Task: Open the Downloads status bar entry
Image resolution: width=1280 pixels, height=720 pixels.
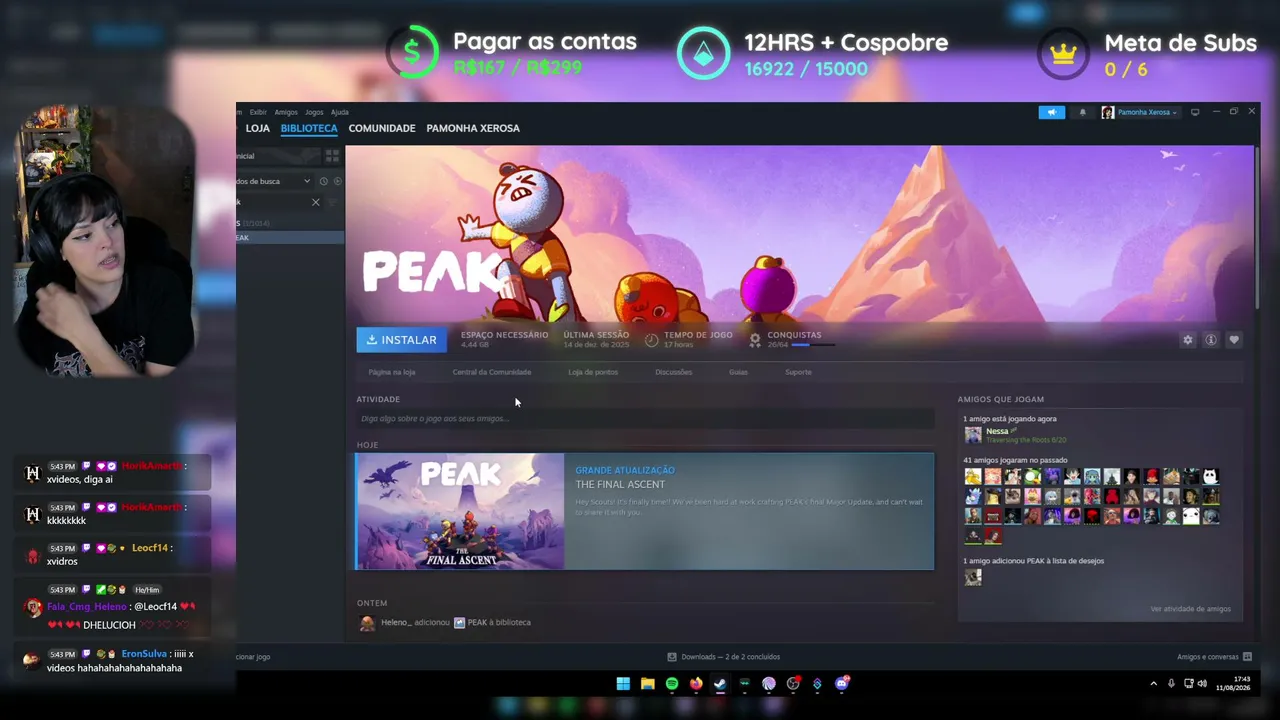Action: pos(725,657)
